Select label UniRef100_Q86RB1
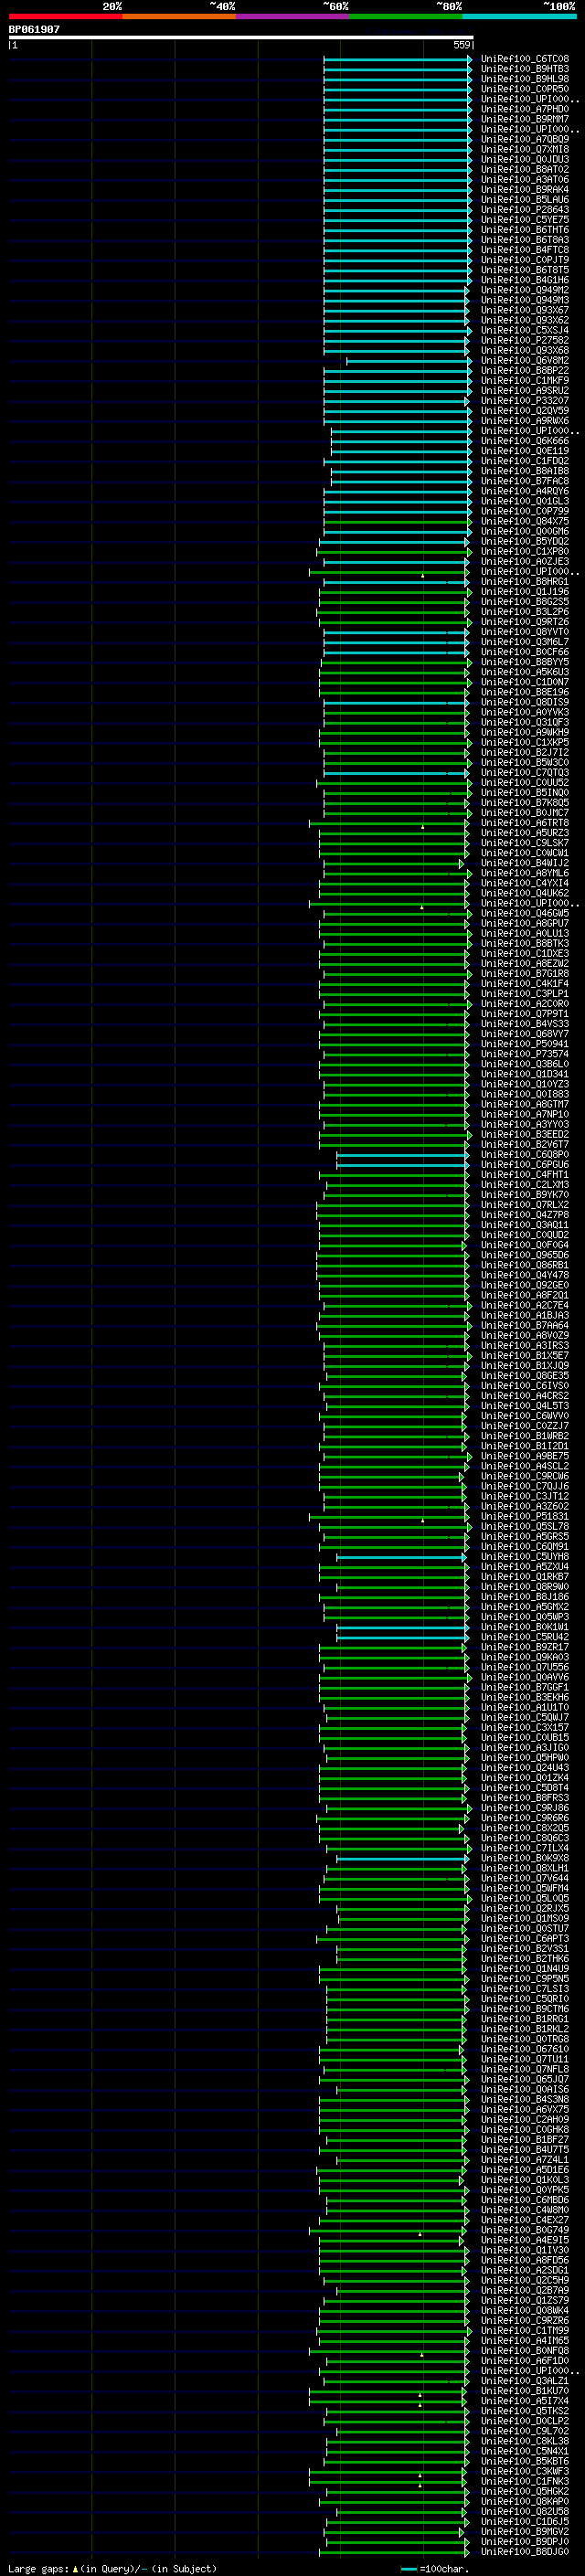The width and height of the screenshot is (585, 2576). pyautogui.click(x=525, y=1266)
